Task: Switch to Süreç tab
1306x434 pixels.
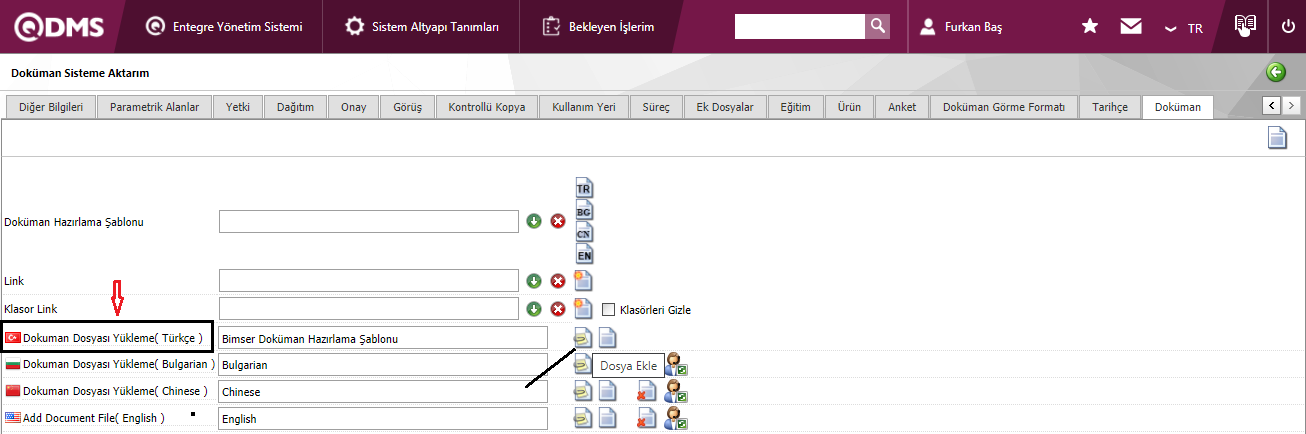Action: coord(656,107)
